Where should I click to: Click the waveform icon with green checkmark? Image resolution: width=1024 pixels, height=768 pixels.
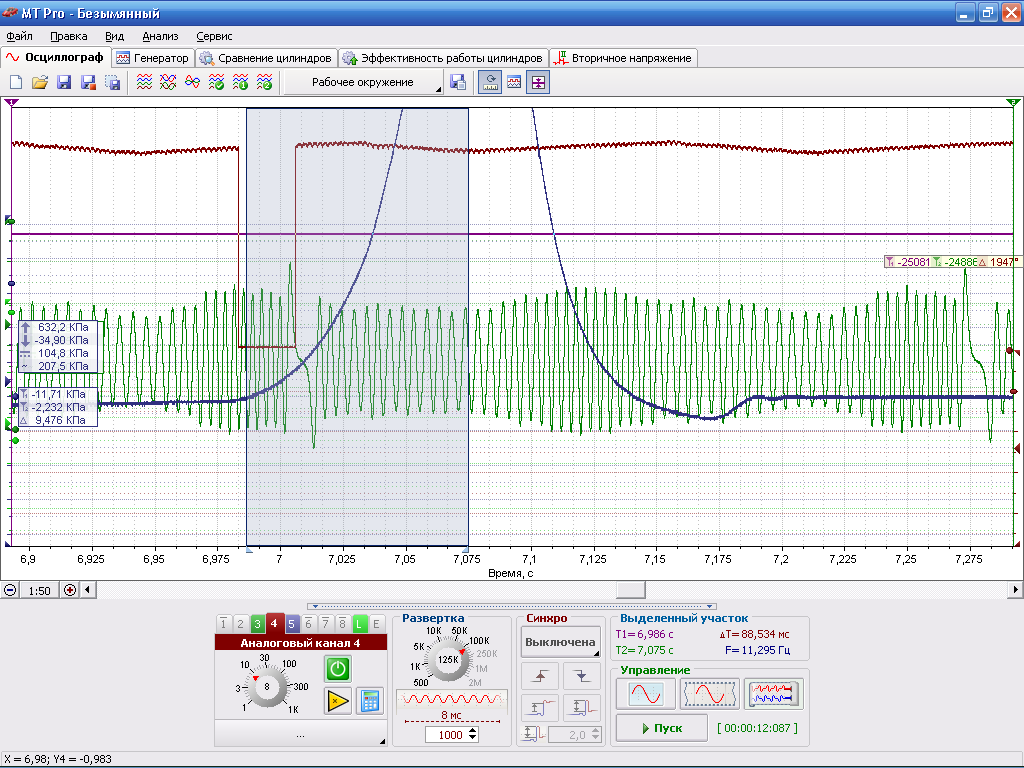pyautogui.click(x=216, y=82)
